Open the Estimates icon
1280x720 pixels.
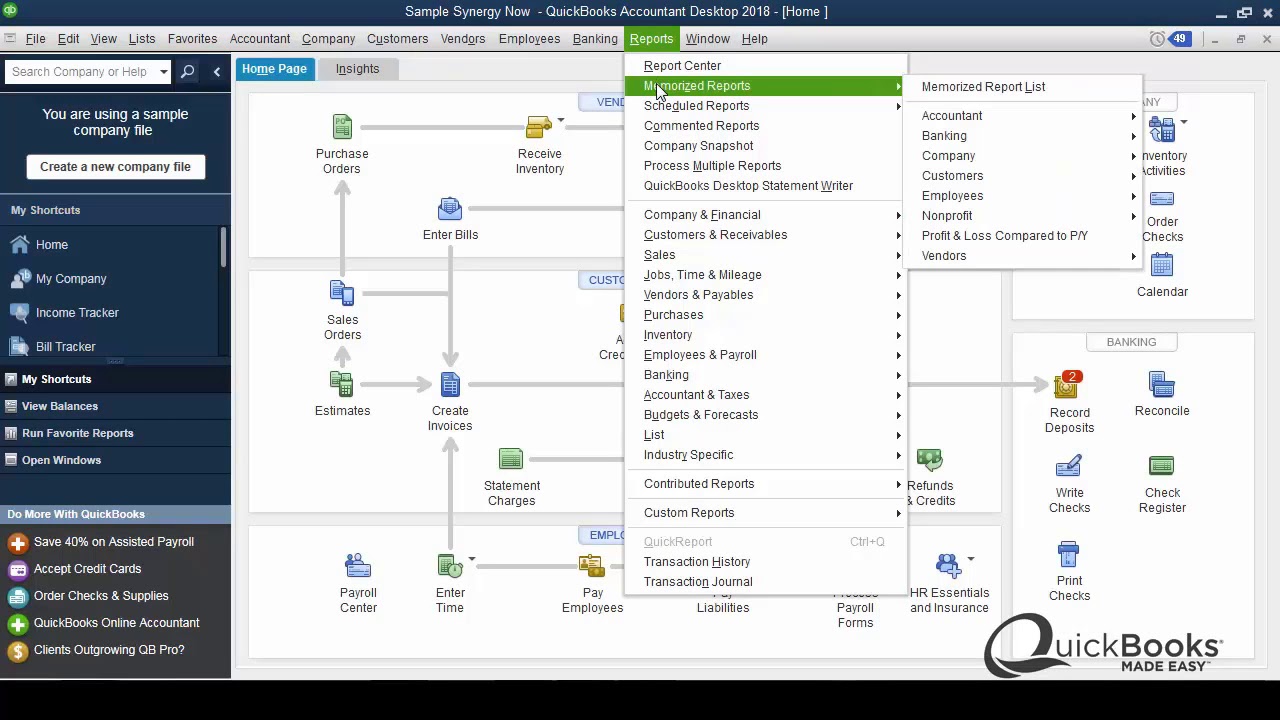click(342, 384)
